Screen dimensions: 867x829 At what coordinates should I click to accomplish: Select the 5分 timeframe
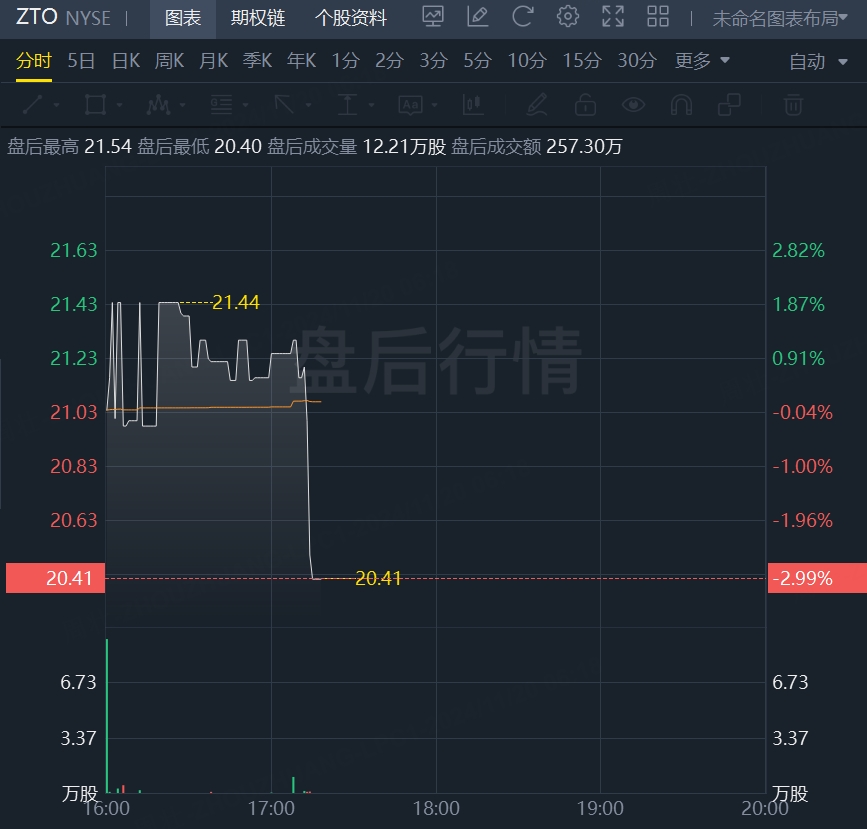click(477, 61)
